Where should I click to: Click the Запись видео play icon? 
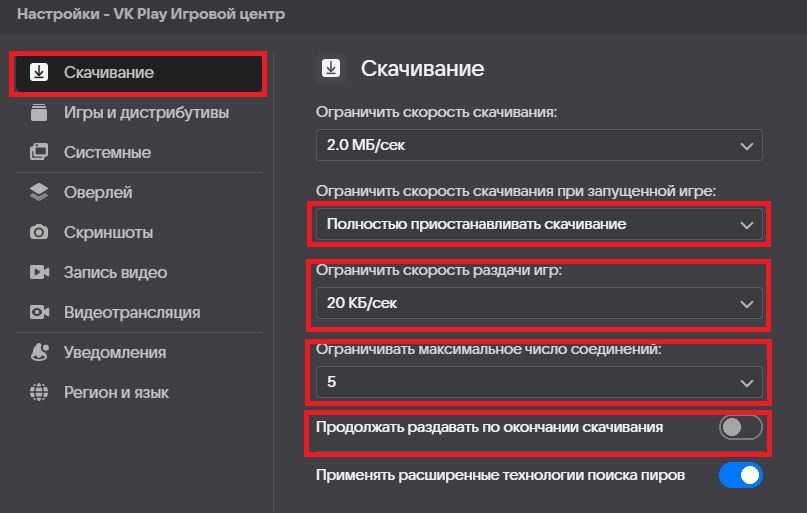pyautogui.click(x=39, y=272)
